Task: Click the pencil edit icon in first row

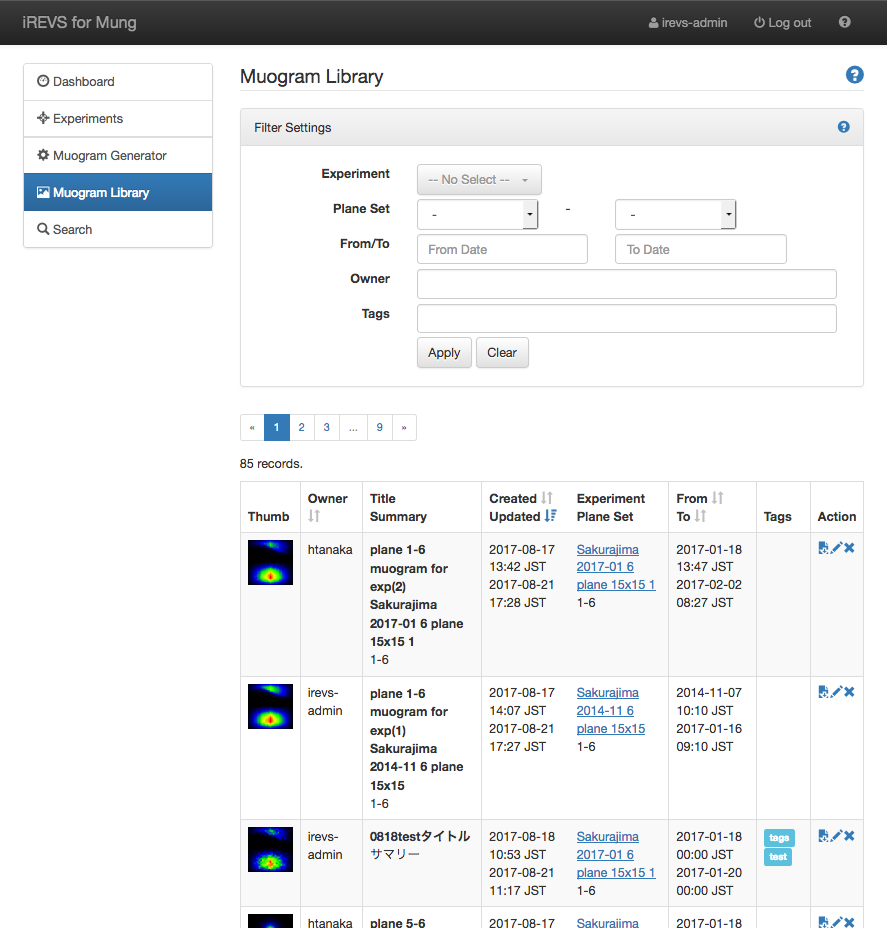Action: tap(836, 548)
